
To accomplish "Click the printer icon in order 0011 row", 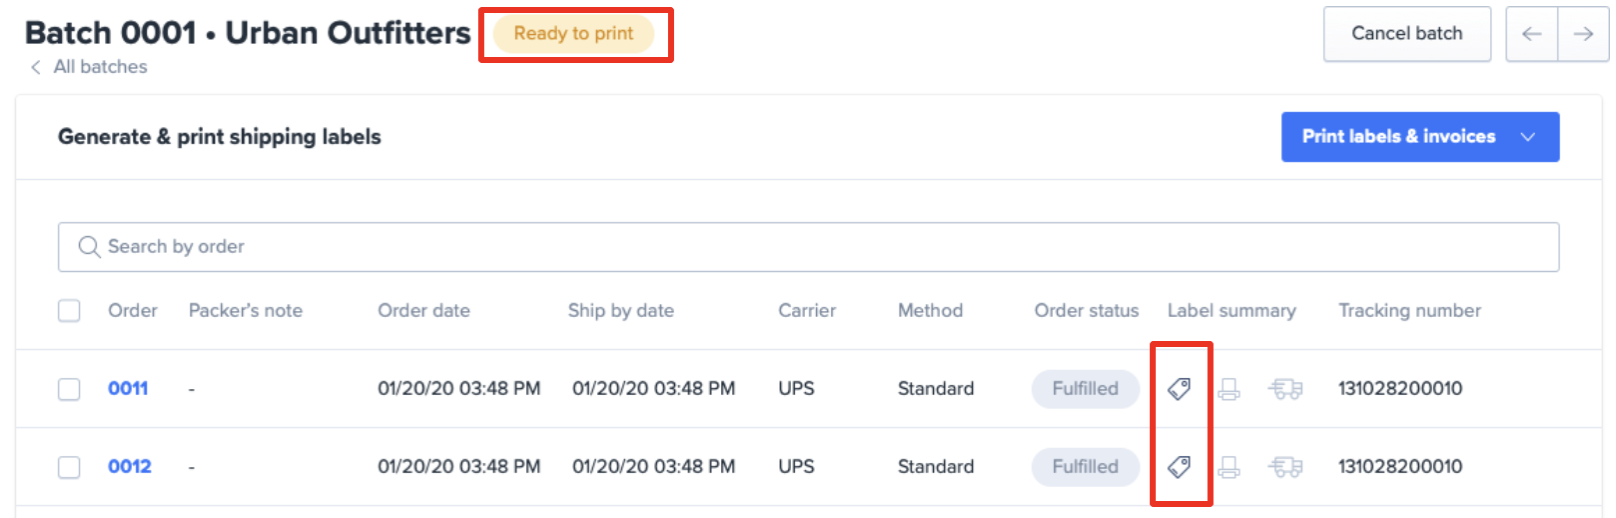I will click(x=1229, y=388).
